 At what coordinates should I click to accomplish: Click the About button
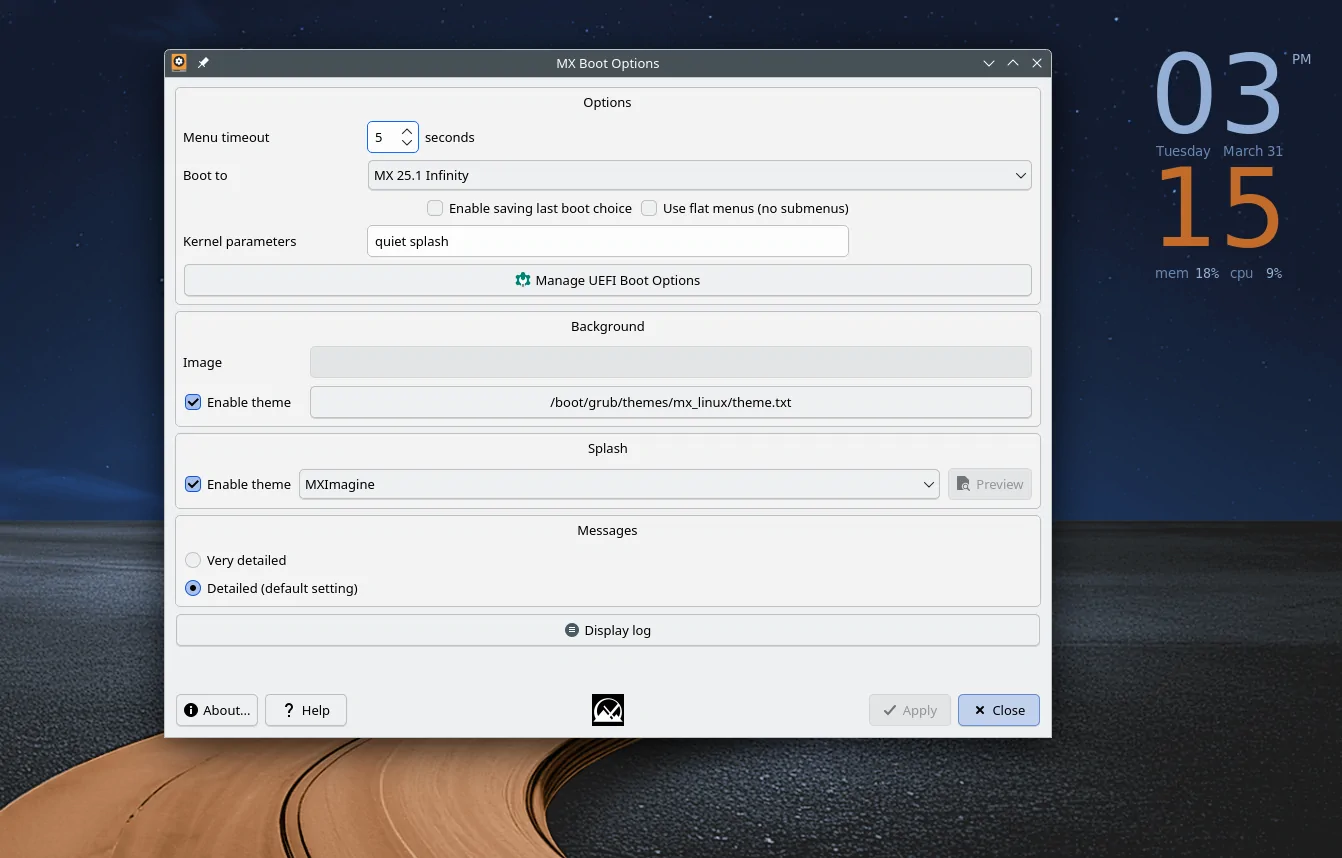point(216,710)
